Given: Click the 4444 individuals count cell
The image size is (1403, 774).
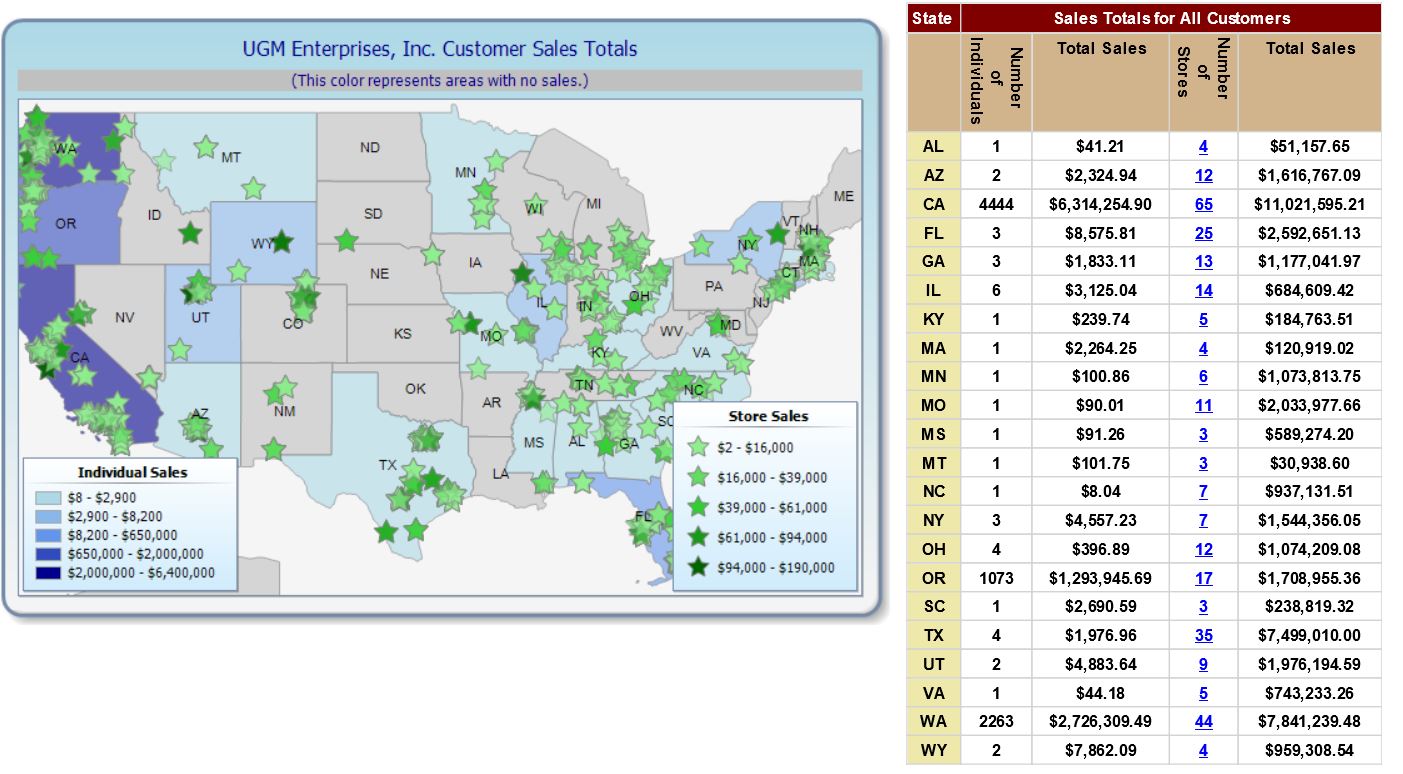Looking at the screenshot, I should (x=996, y=204).
